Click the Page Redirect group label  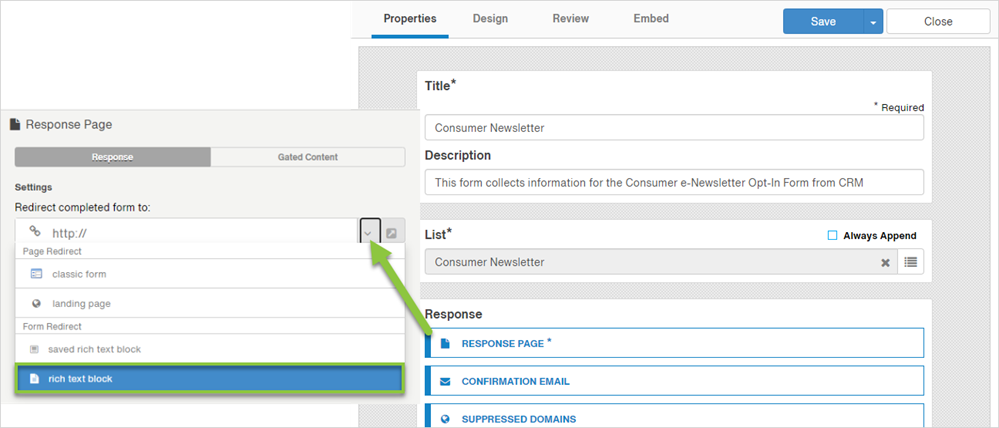[52, 252]
